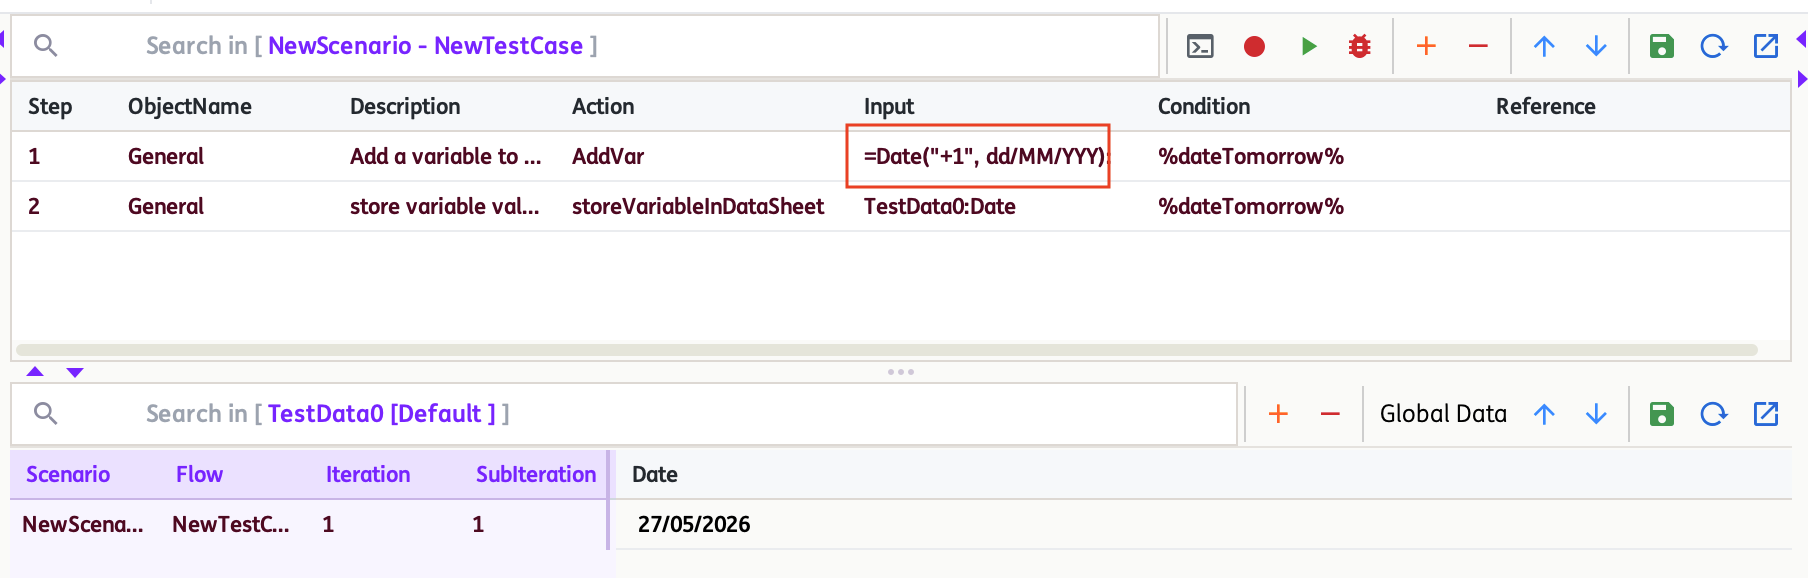Focus the NewScenario - NewTestCase search field

[585, 46]
